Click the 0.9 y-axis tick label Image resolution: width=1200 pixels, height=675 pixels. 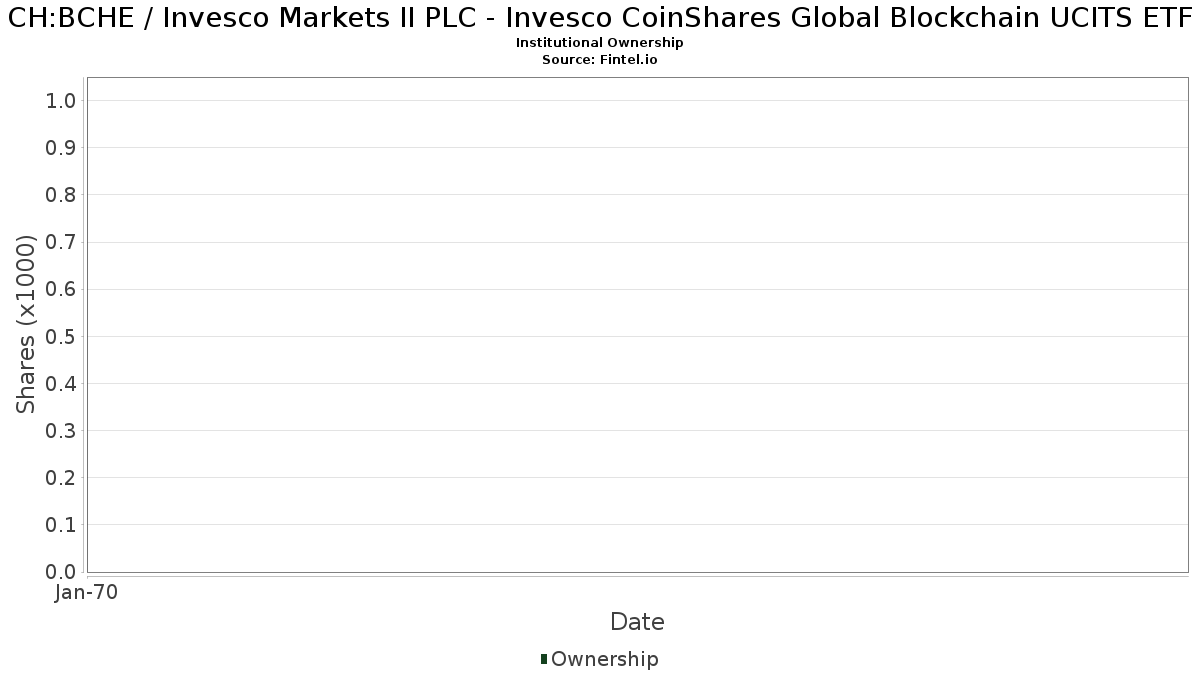click(x=61, y=148)
